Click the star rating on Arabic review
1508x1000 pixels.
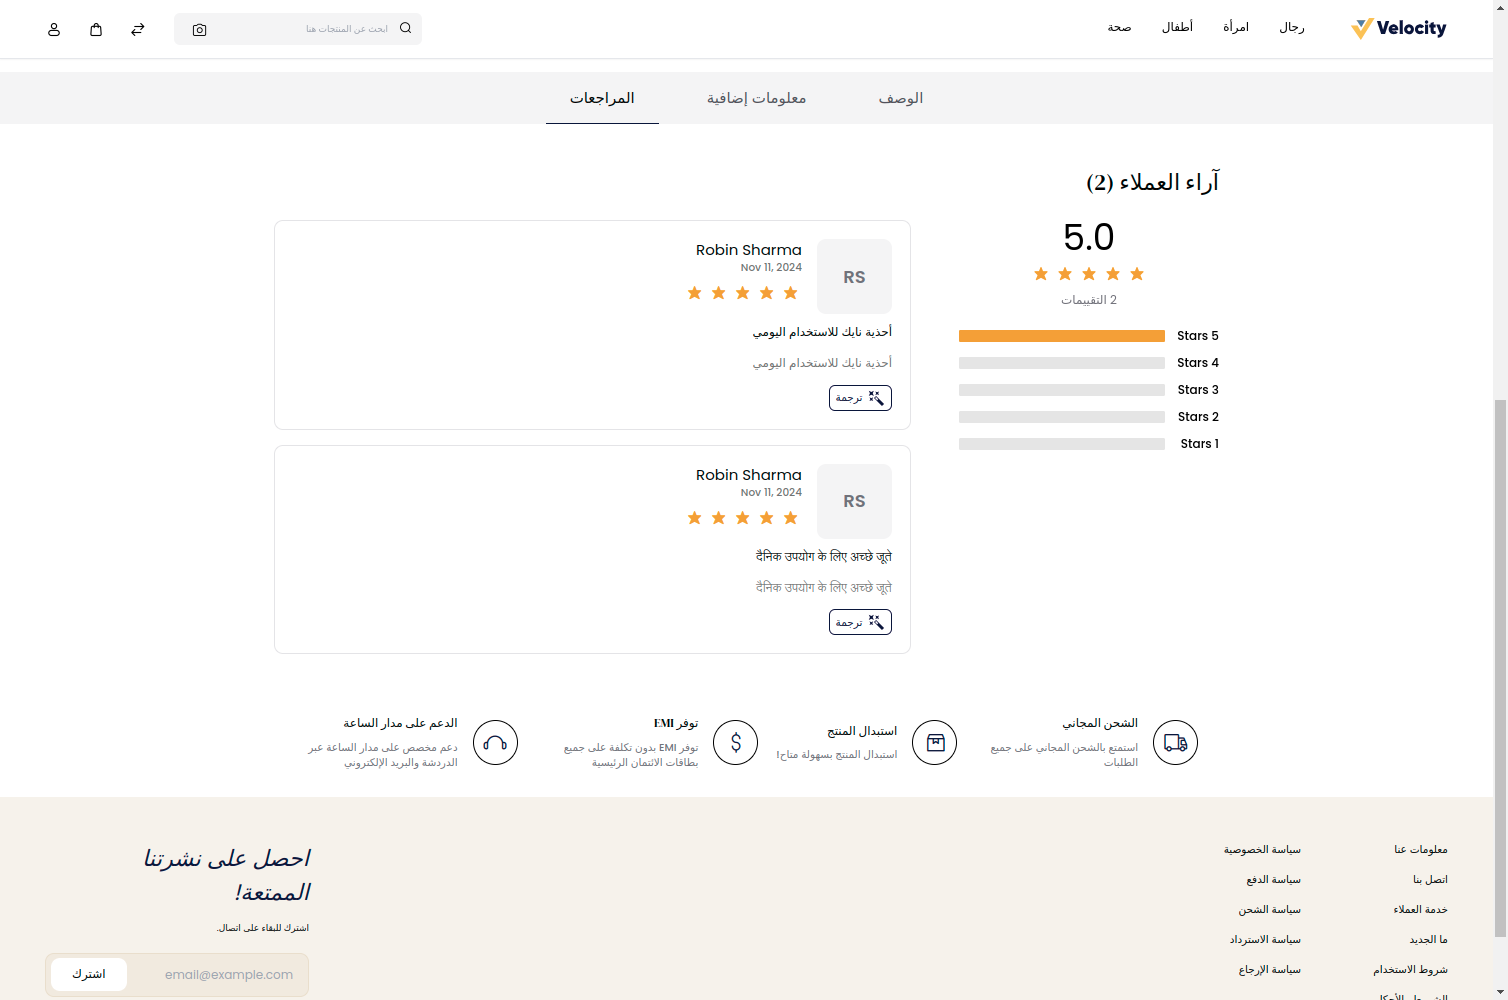743,293
